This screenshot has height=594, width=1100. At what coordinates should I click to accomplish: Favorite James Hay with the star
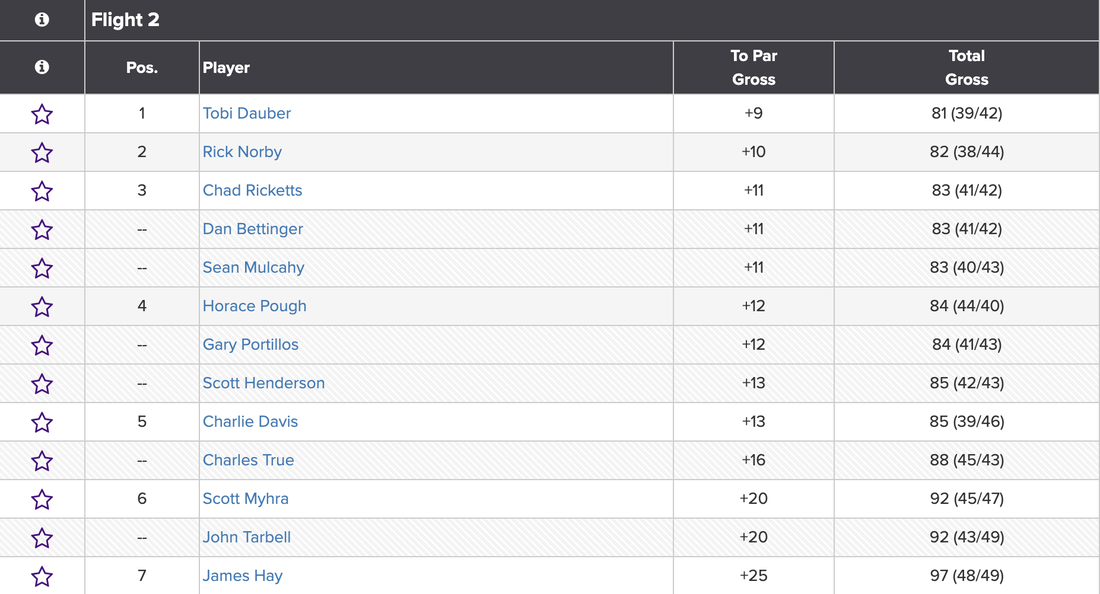tap(42, 576)
